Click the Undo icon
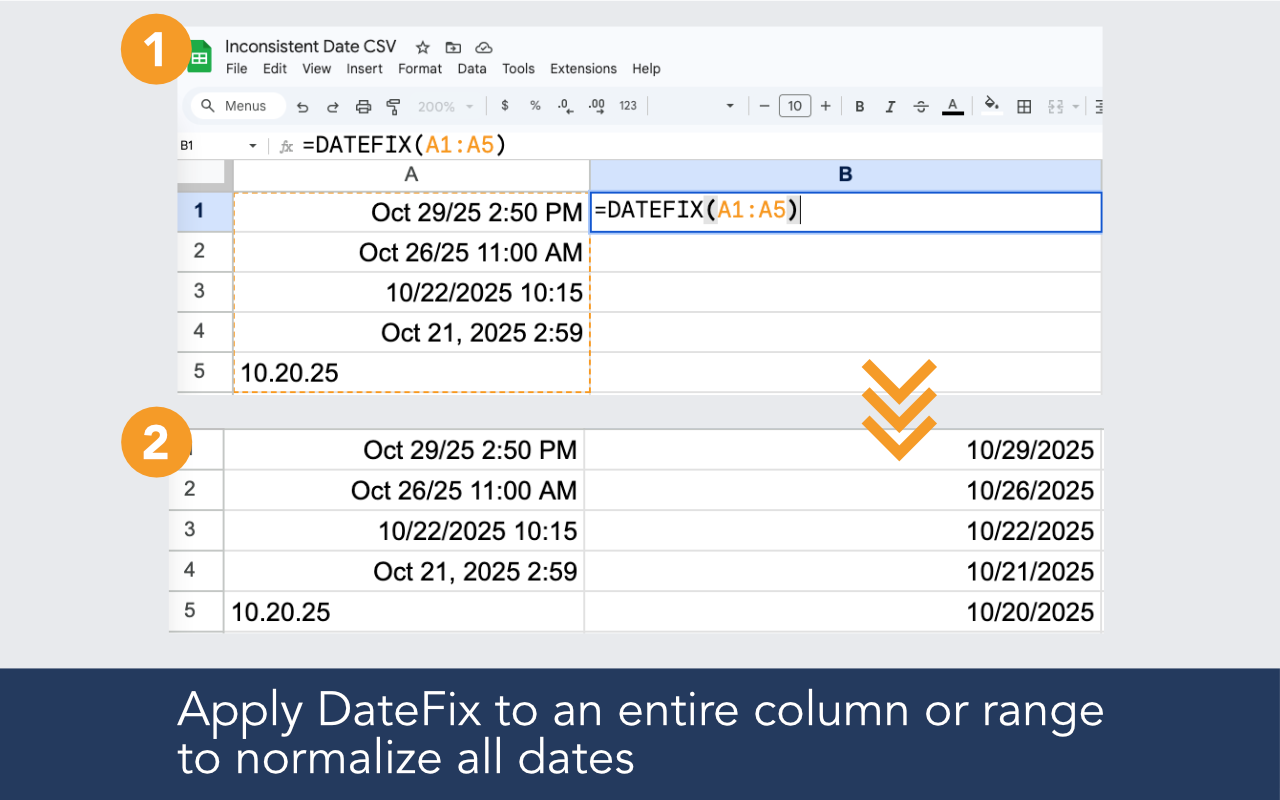The height and width of the screenshot is (800, 1280). pyautogui.click(x=303, y=105)
